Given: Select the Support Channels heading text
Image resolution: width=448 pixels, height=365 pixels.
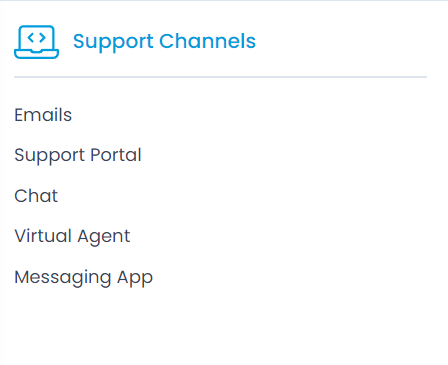Looking at the screenshot, I should coord(164,42).
